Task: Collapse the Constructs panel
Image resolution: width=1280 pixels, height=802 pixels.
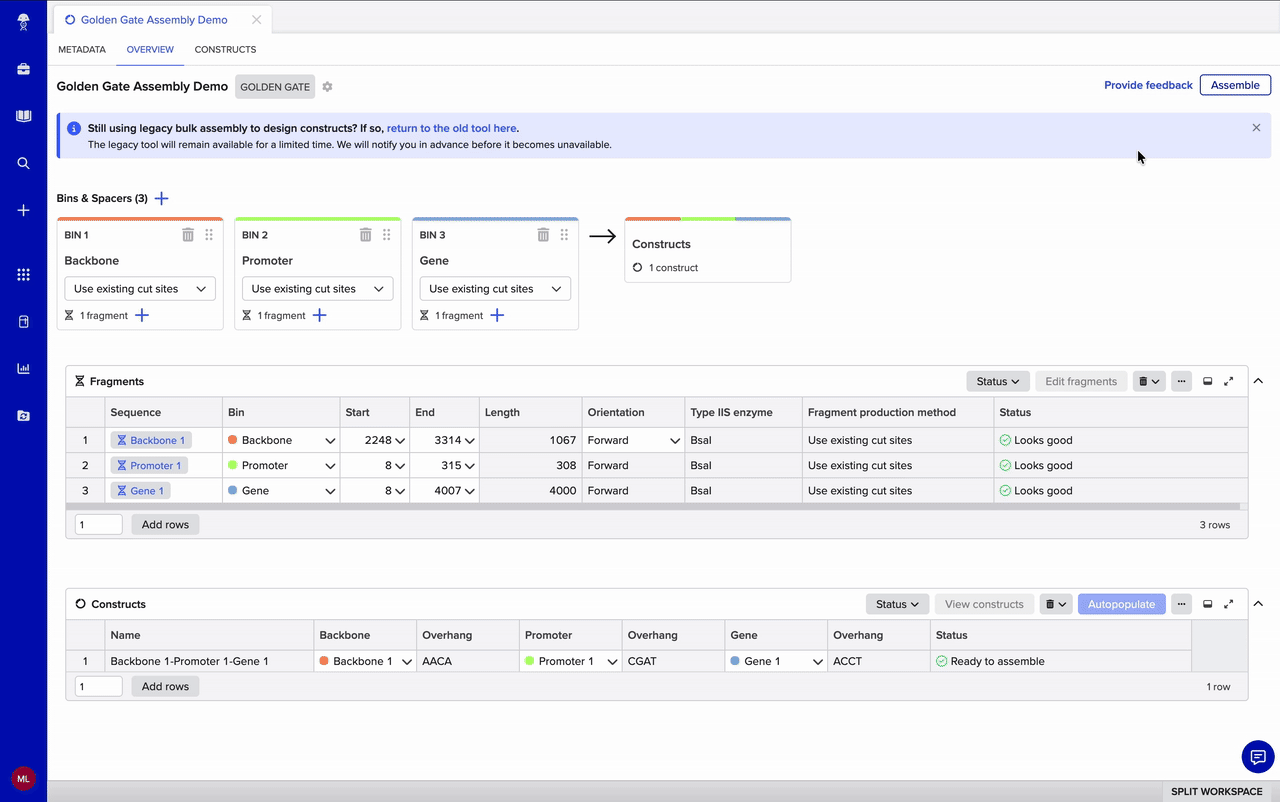Action: [1258, 603]
